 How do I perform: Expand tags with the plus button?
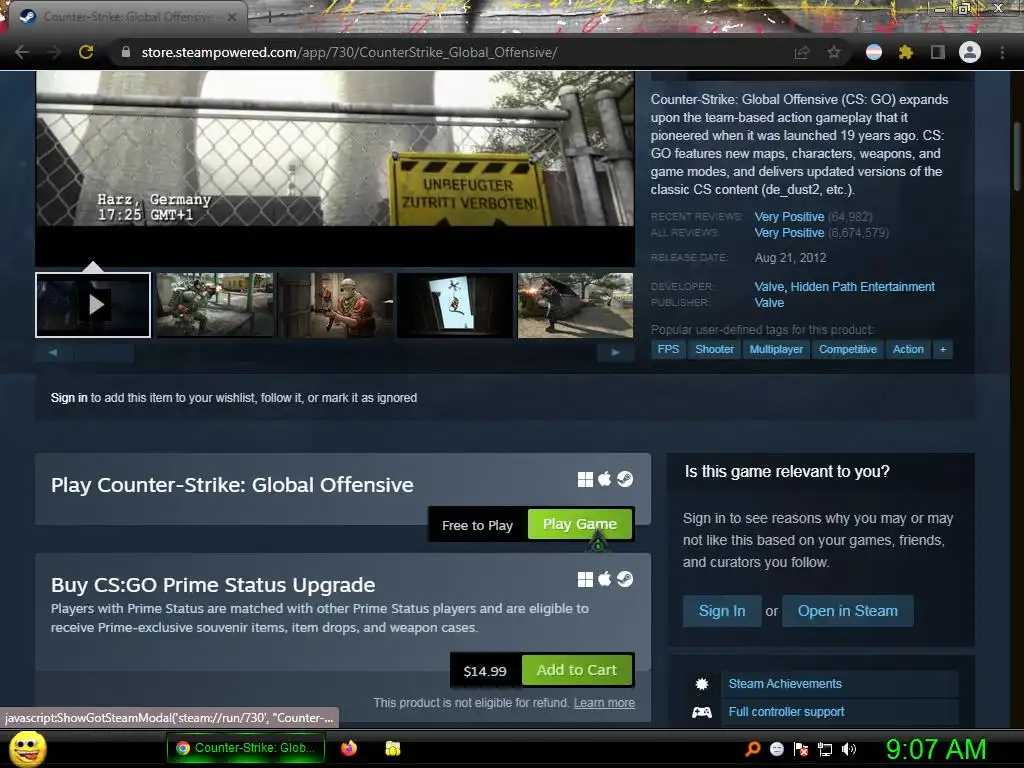(x=942, y=349)
